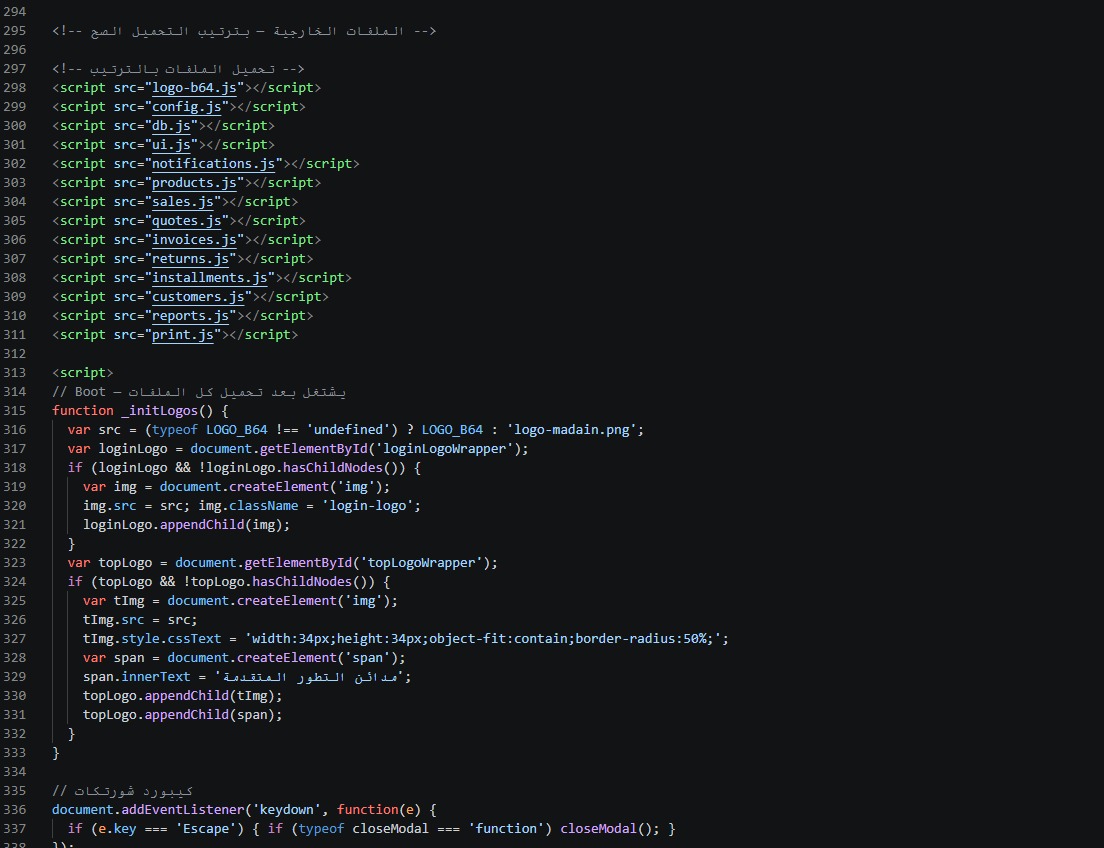Open the returns.js file link
The image size is (1104, 848).
click(190, 259)
